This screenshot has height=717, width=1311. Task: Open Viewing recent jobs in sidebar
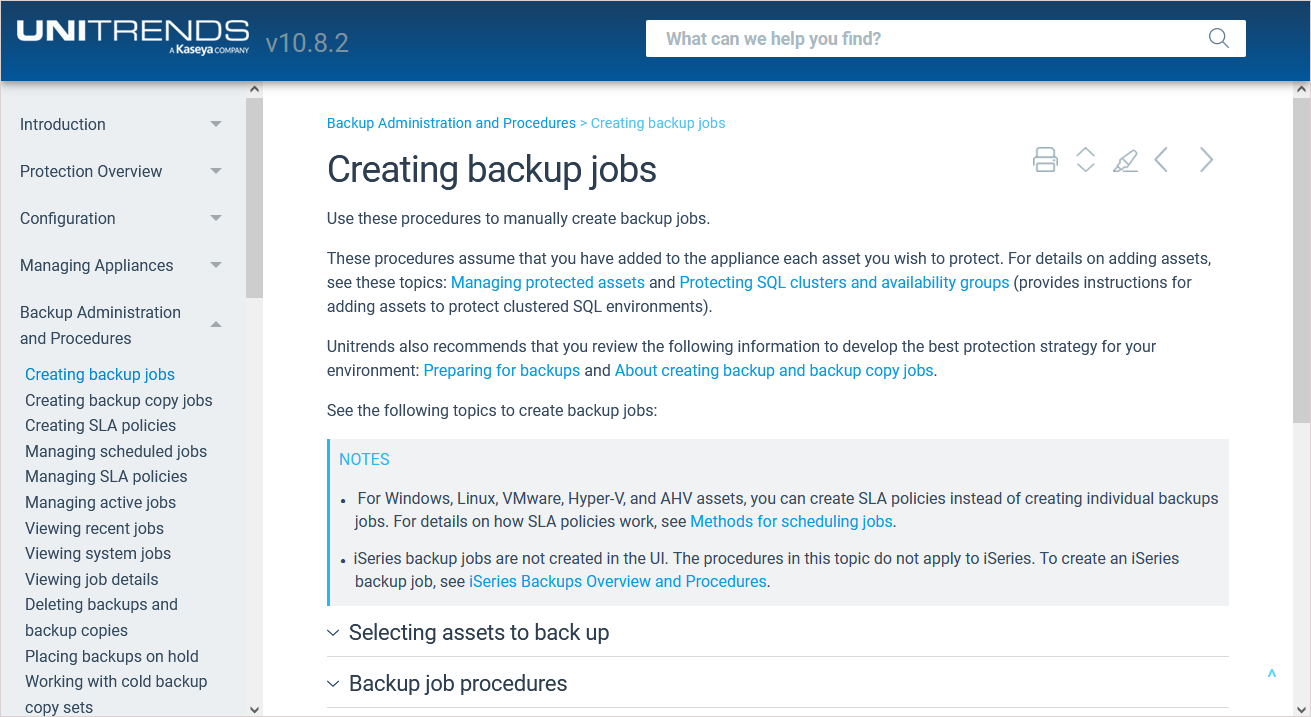[94, 528]
